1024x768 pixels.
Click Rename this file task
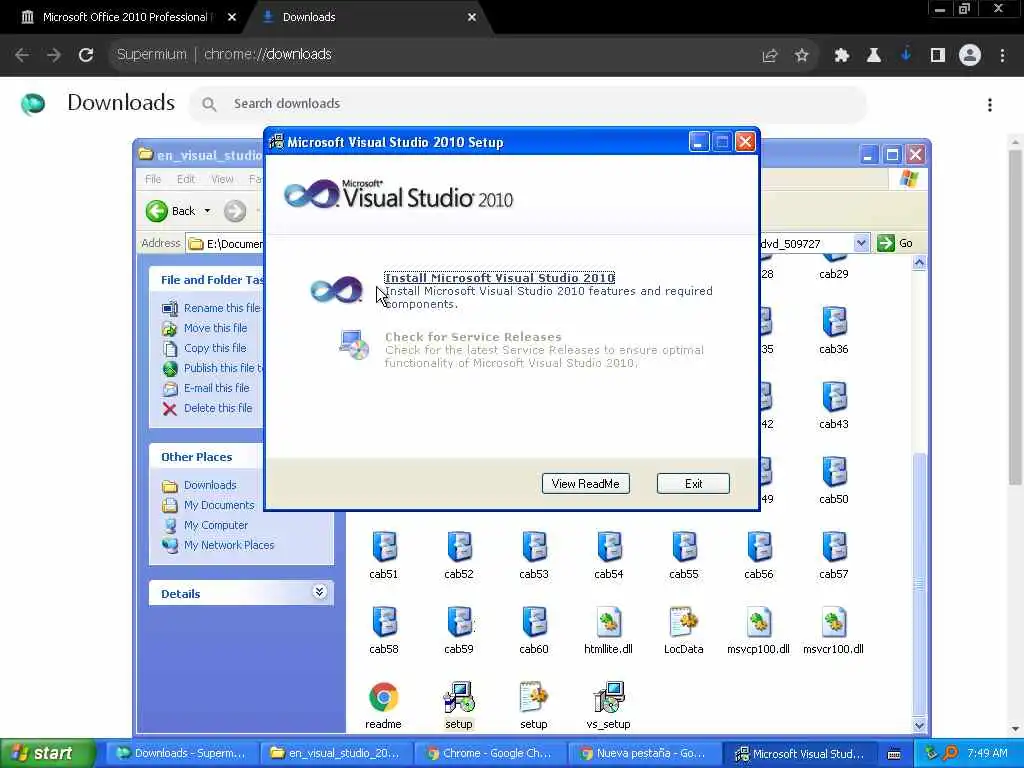coord(222,308)
